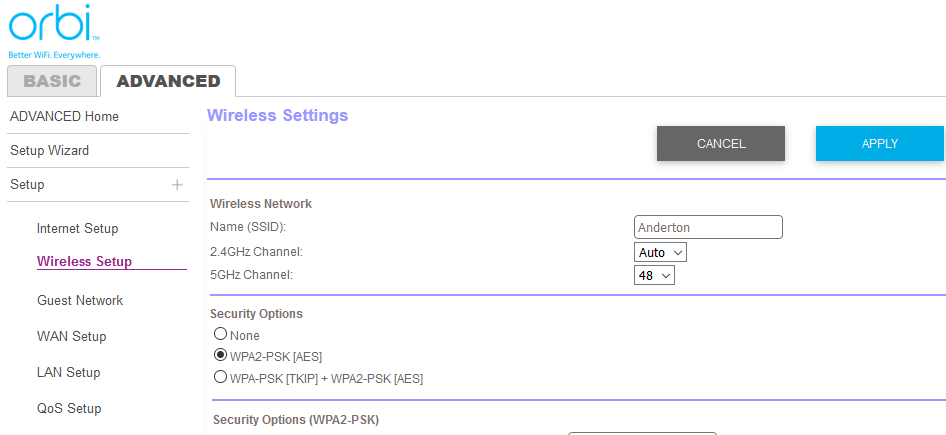Select None security option

(221, 334)
